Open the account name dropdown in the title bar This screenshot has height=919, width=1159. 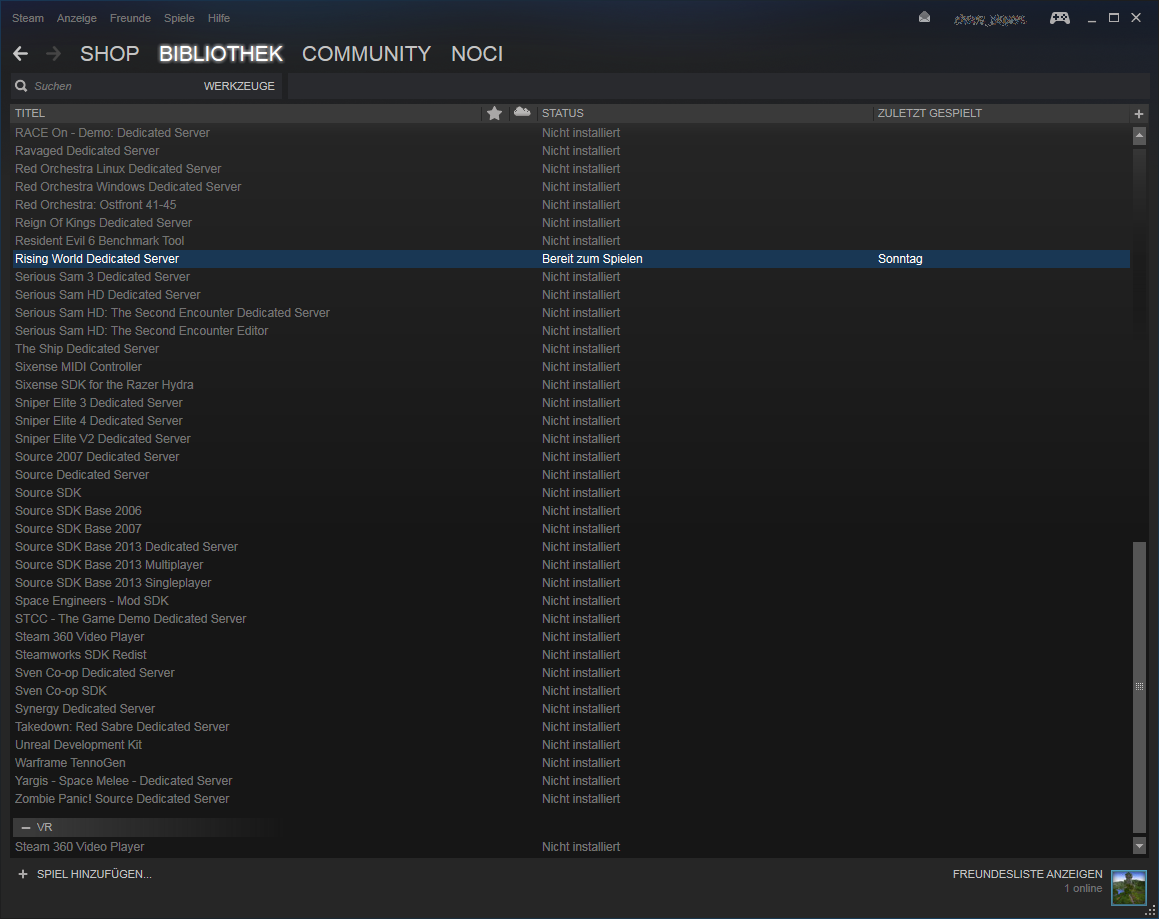(988, 18)
